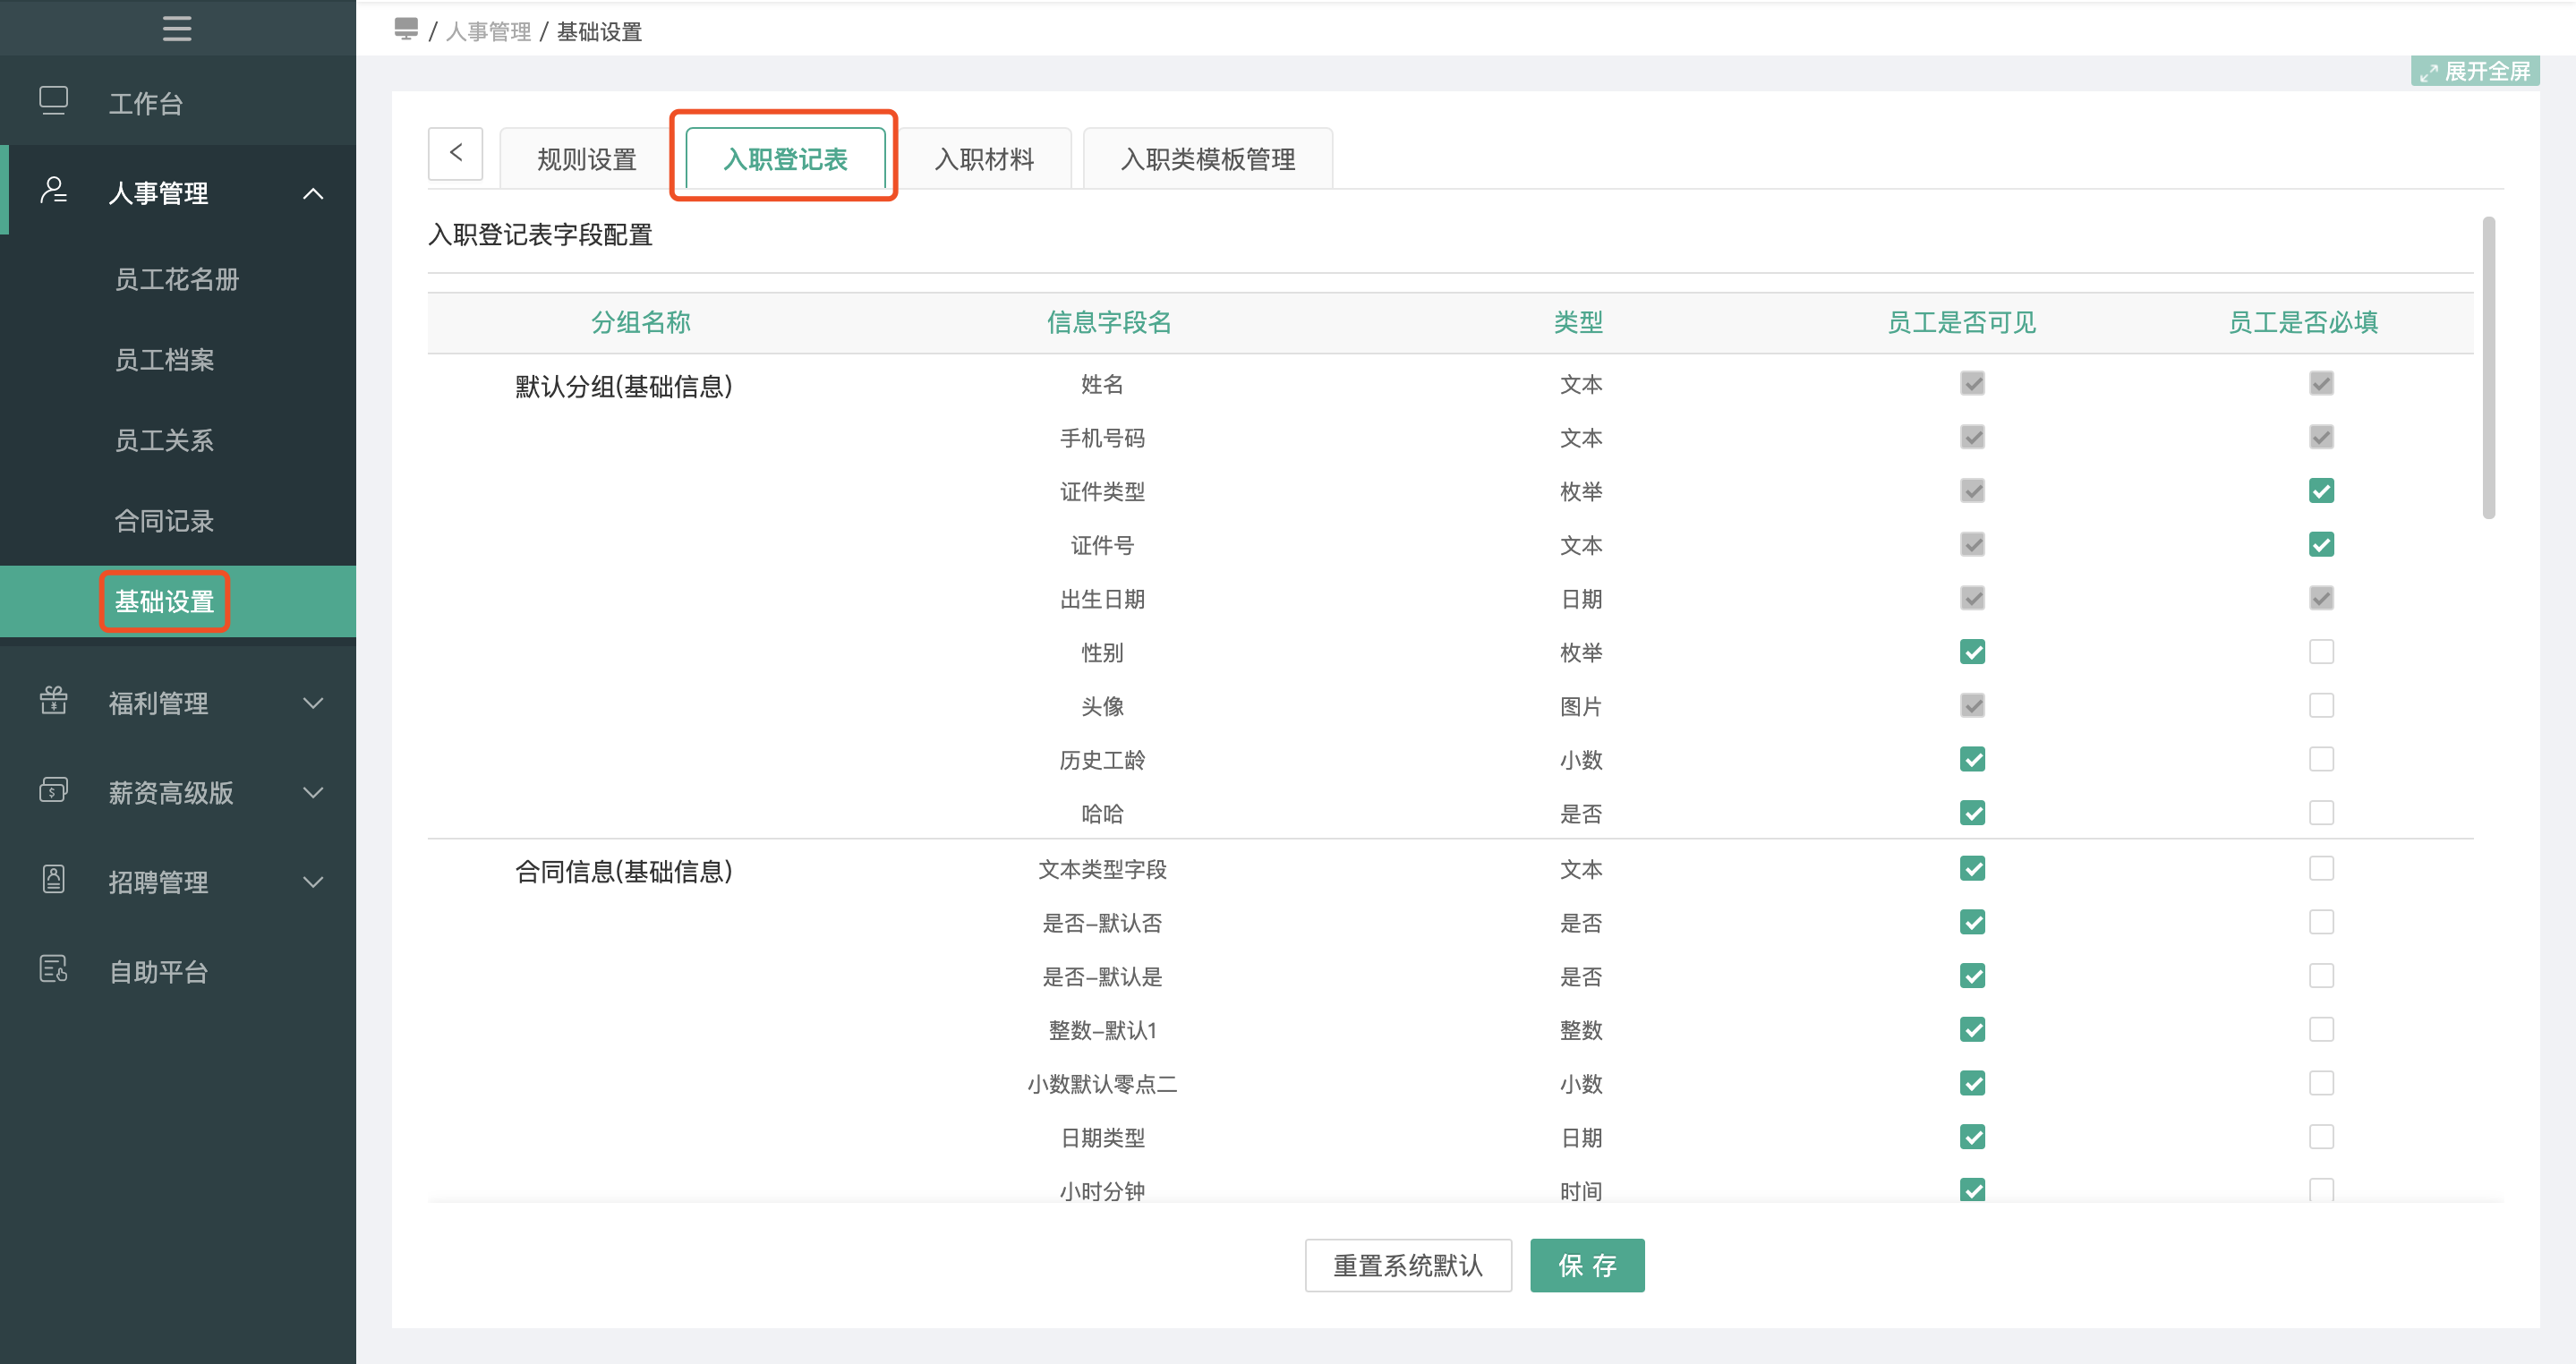Click the 合同信息(基础信息) group cell
This screenshot has height=1364, width=2576.
[x=624, y=872]
